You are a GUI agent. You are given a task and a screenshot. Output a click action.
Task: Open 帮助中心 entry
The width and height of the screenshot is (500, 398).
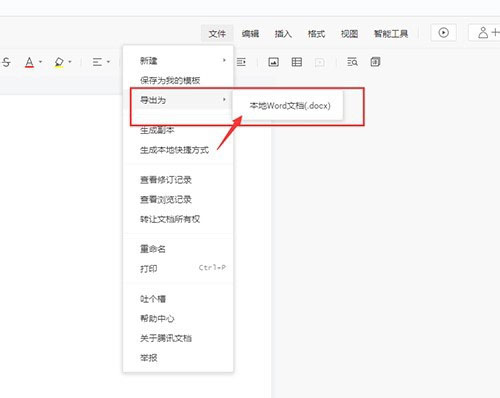pos(178,319)
